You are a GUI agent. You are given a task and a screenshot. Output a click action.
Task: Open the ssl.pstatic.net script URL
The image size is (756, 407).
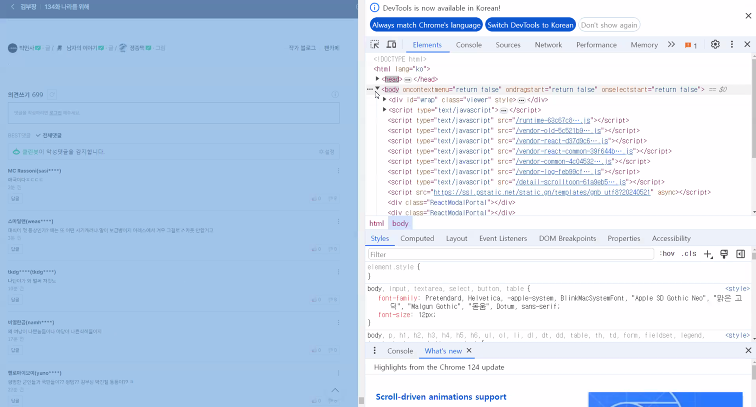point(542,192)
